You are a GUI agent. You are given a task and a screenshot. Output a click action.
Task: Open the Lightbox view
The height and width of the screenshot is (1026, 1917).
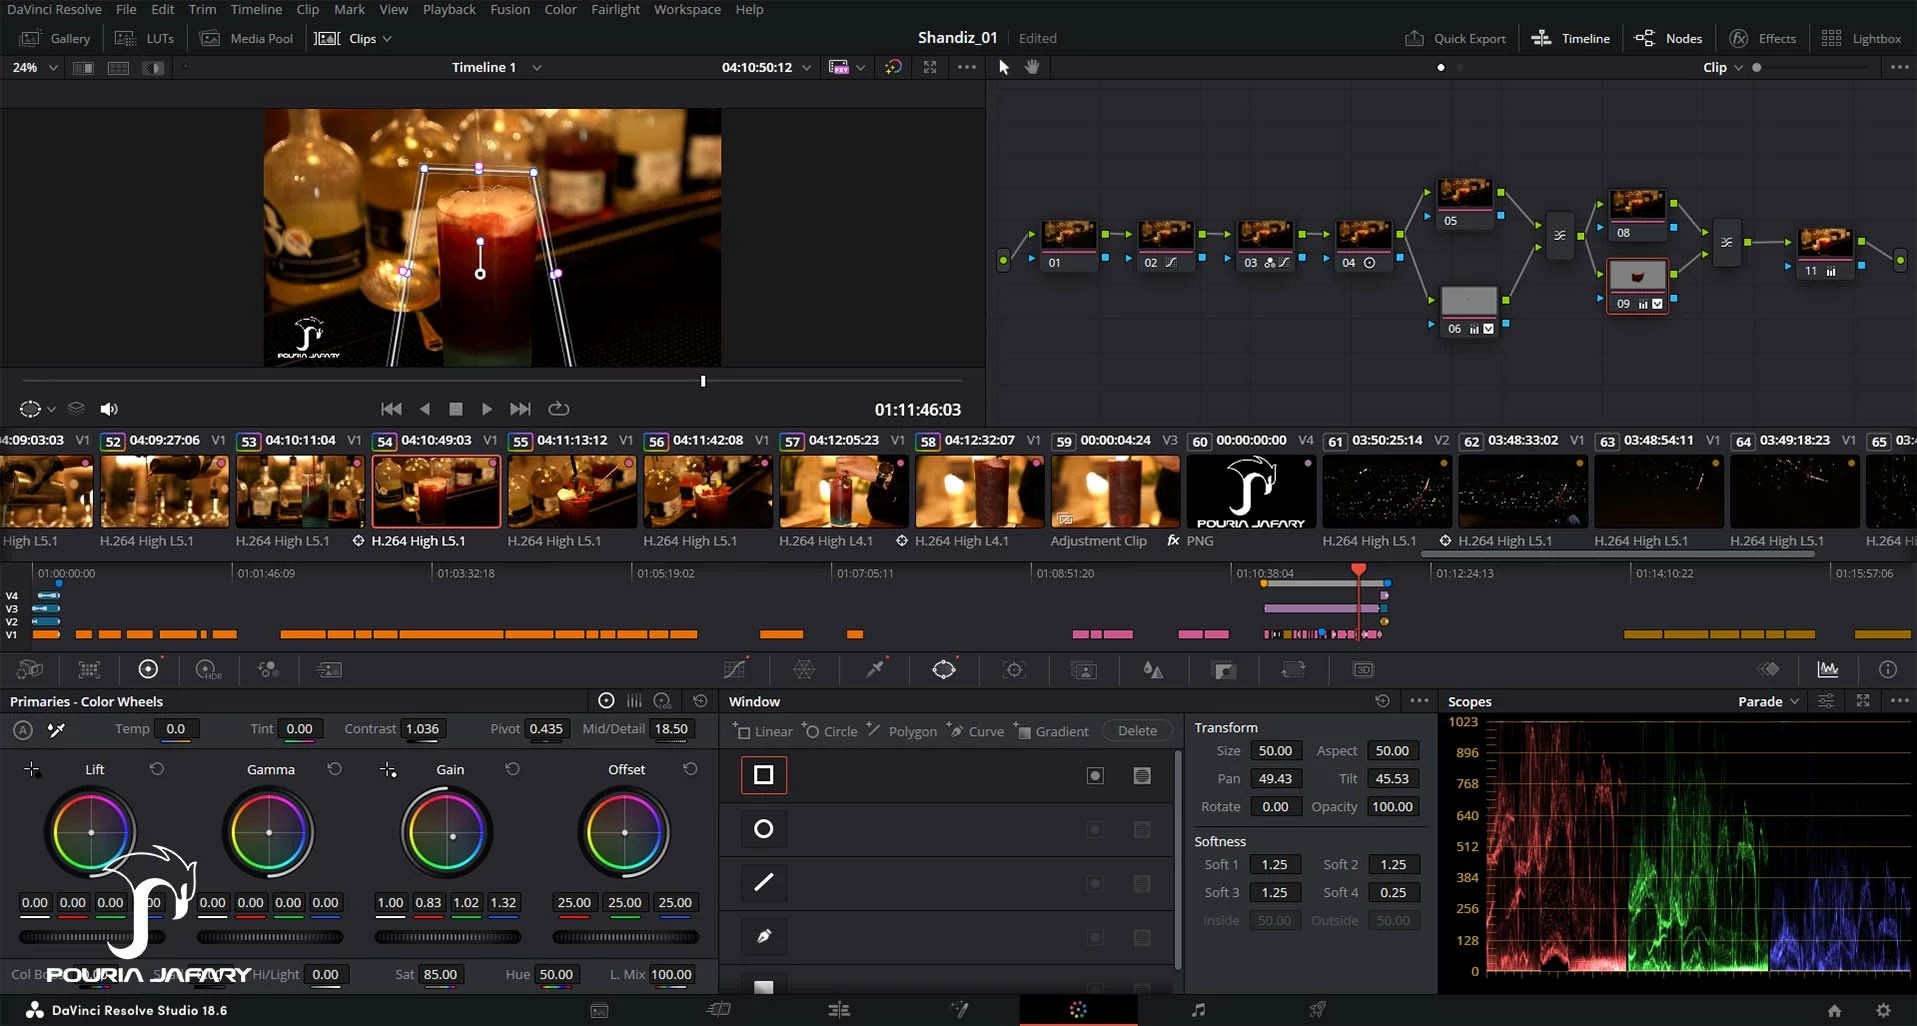tap(1861, 38)
